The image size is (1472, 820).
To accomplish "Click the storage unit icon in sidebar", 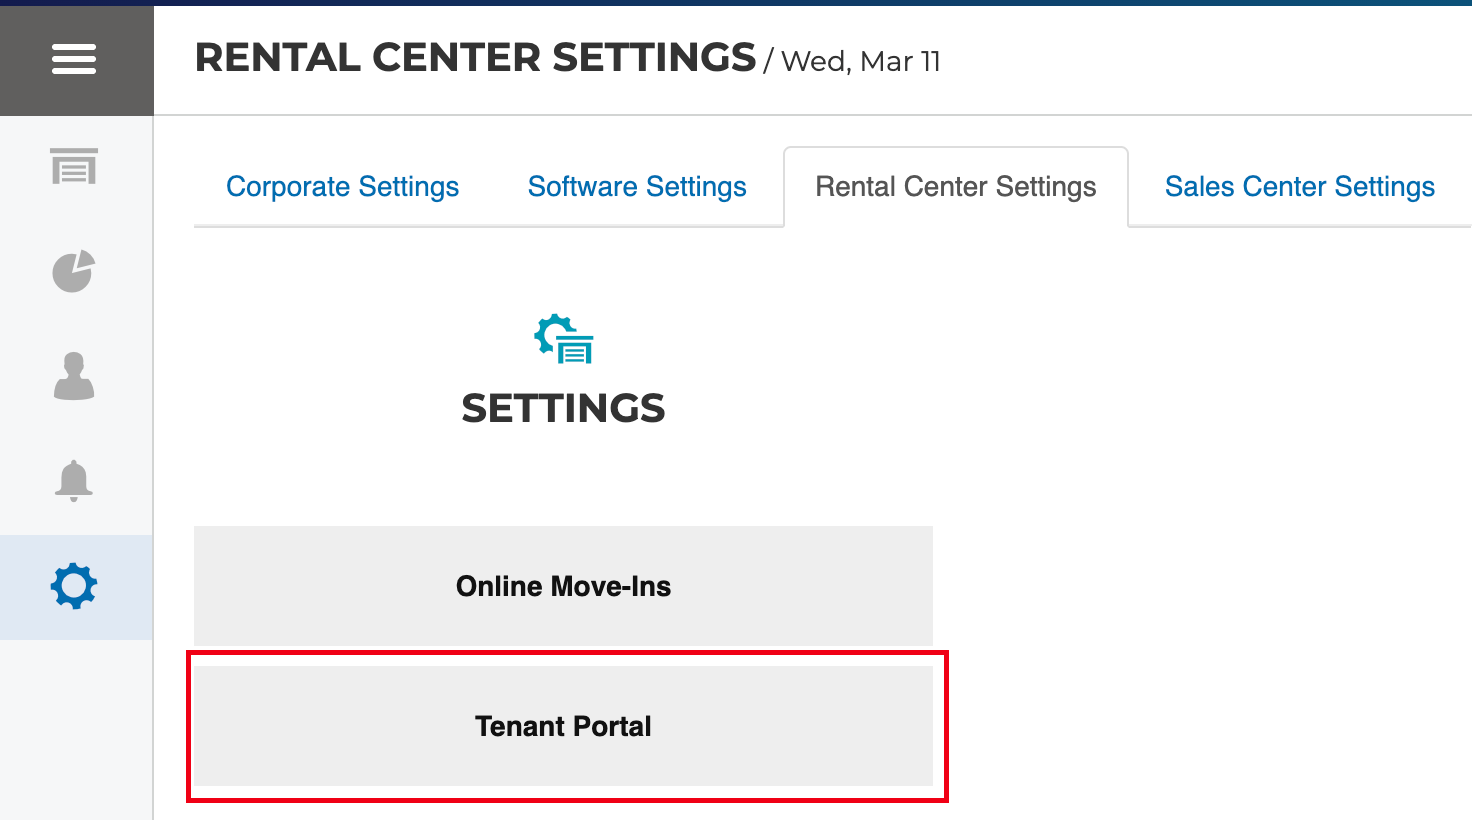I will pos(74,167).
